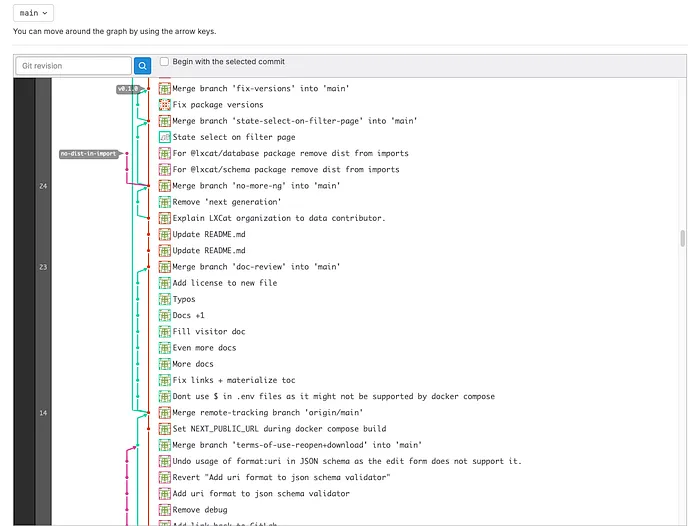700x526 pixels.
Task: Click avatar beside State select on filter page
Action: click(x=165, y=137)
